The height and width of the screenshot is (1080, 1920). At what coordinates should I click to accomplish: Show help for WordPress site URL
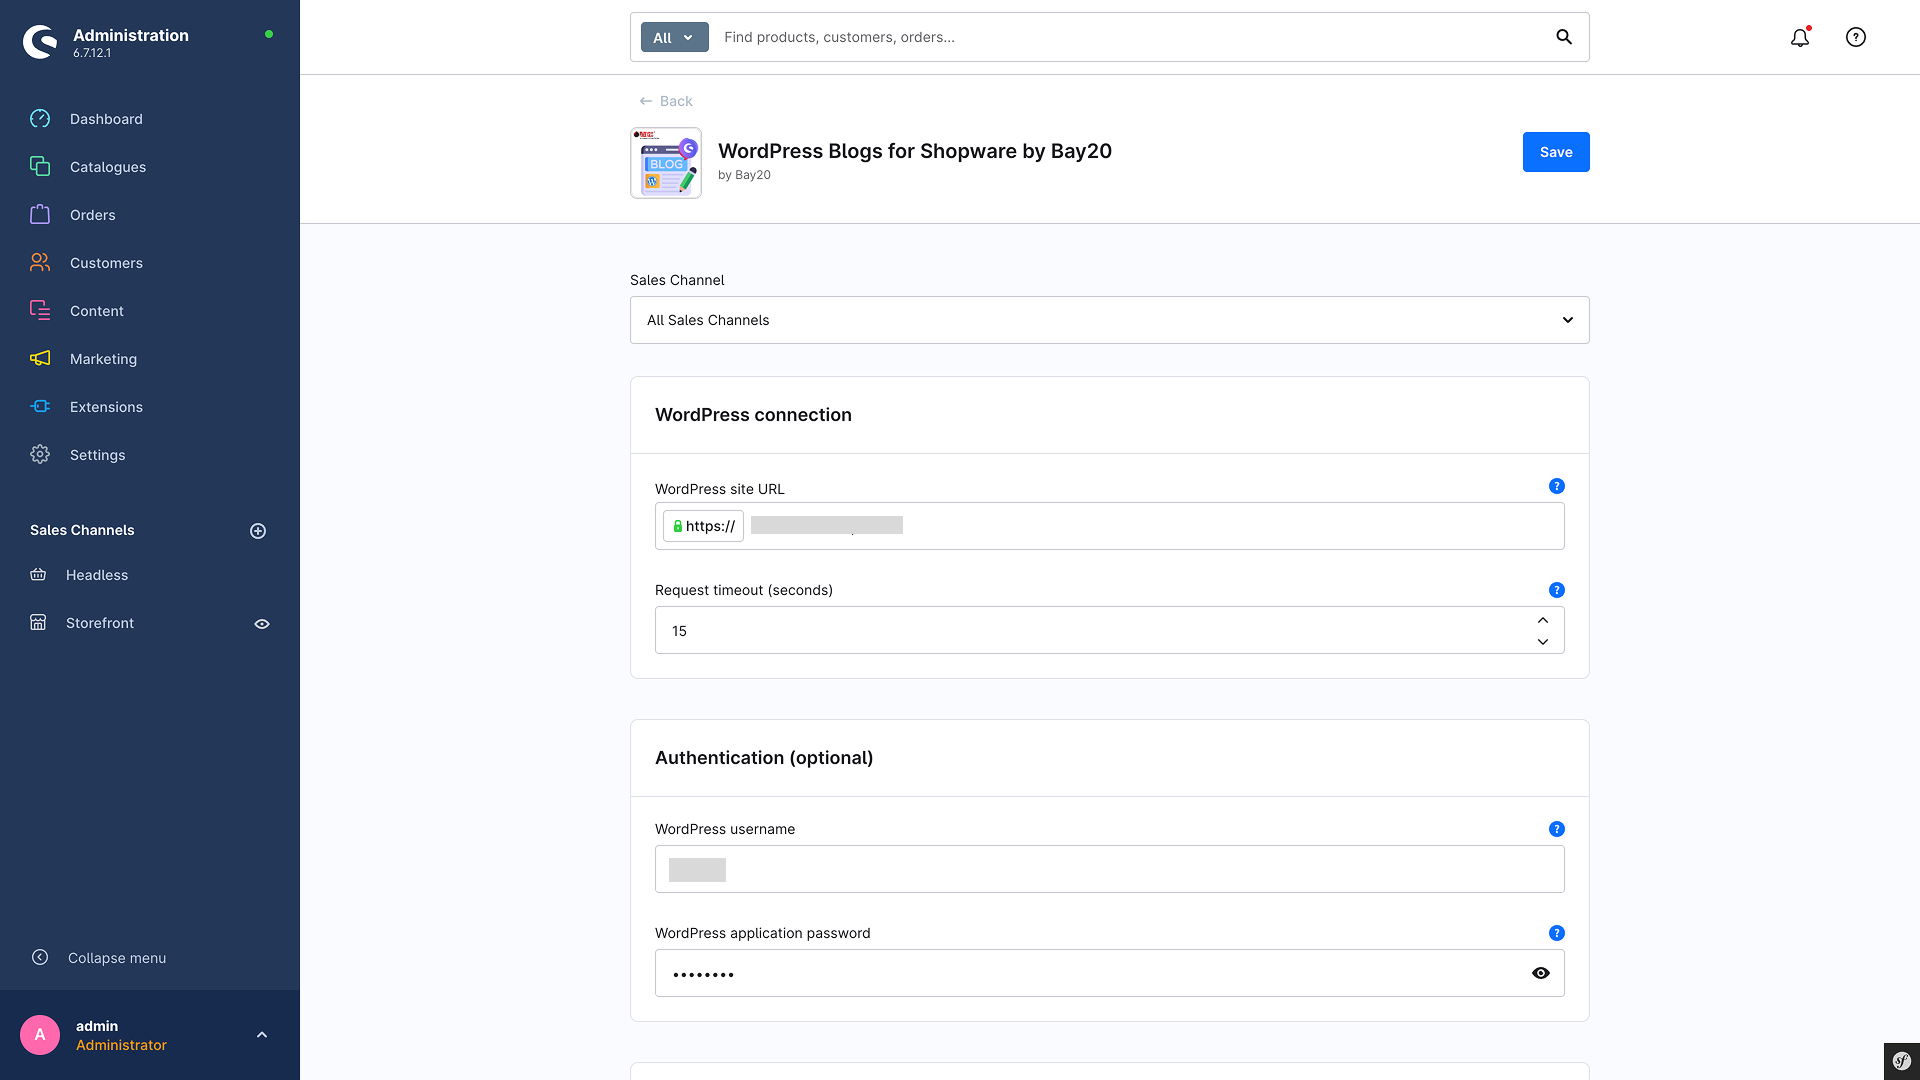pyautogui.click(x=1557, y=486)
